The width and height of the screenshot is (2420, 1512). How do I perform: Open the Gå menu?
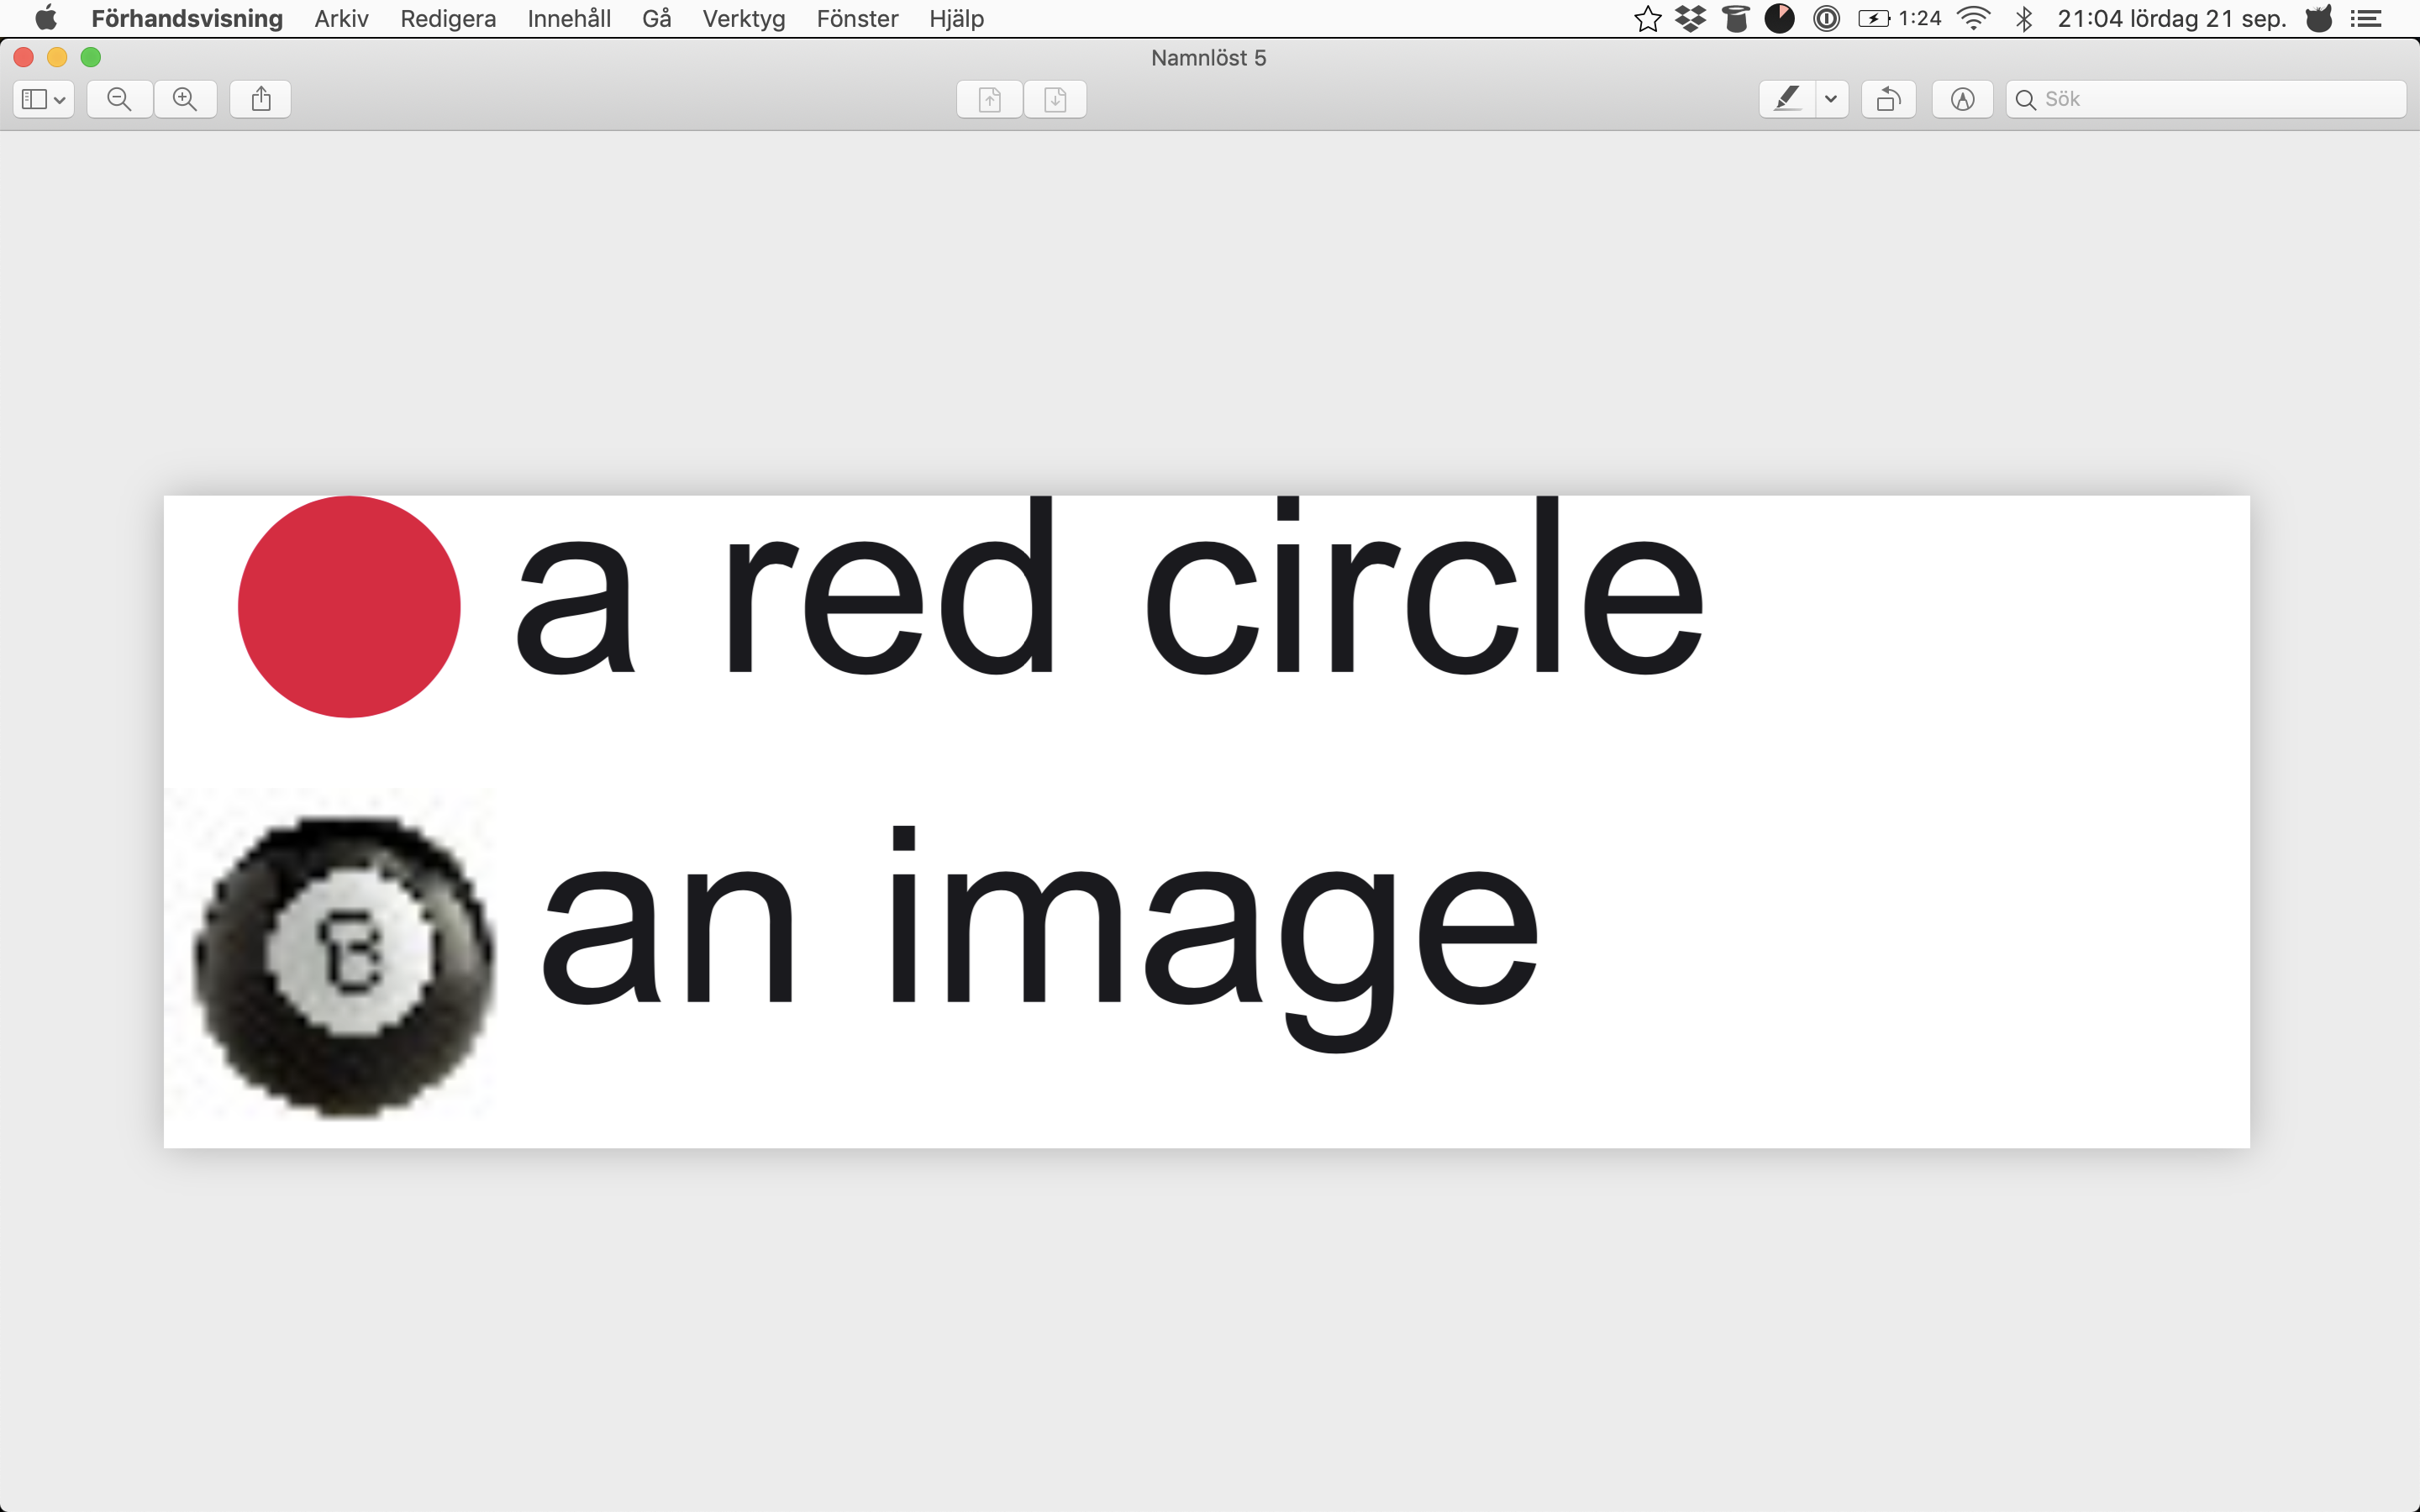pos(657,18)
